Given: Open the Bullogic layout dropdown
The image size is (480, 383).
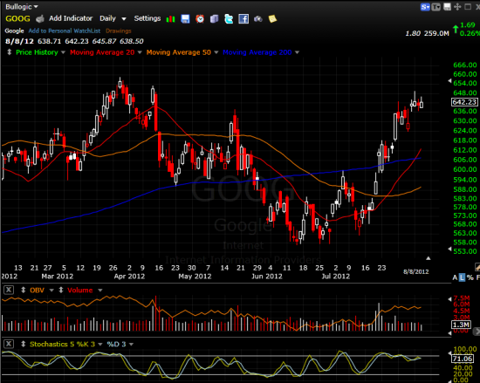Looking at the screenshot, I should (x=22, y=7).
